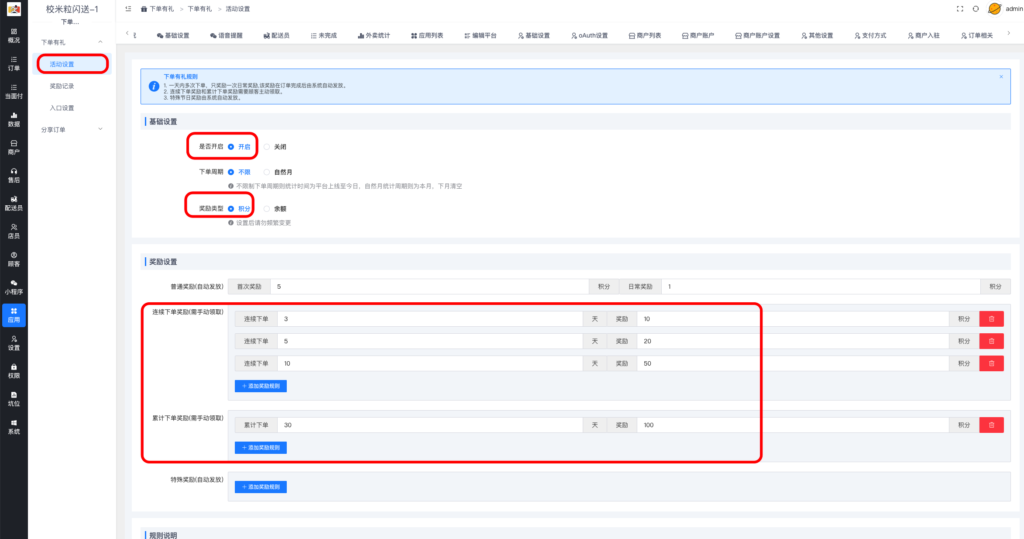Close the blue 下单有礼规则 notice banner
1024x539 pixels.
[x=1001, y=76]
